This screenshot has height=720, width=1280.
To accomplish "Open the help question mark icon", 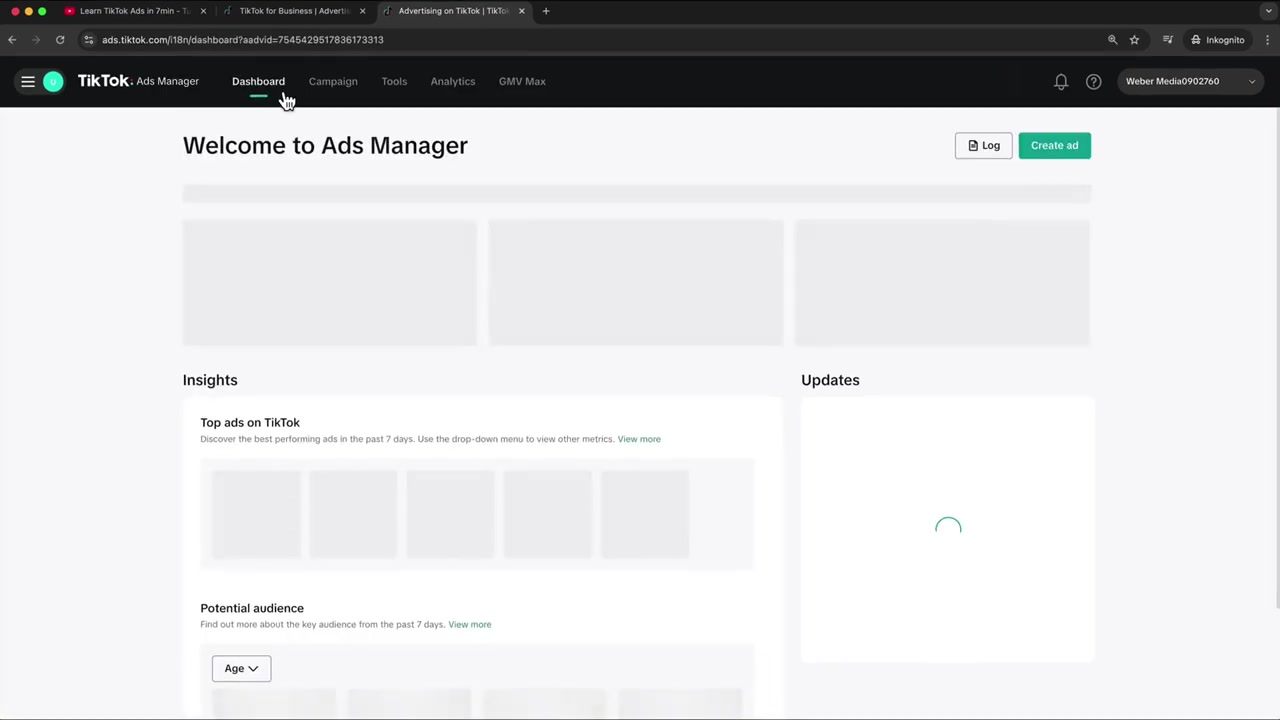I will (x=1093, y=81).
